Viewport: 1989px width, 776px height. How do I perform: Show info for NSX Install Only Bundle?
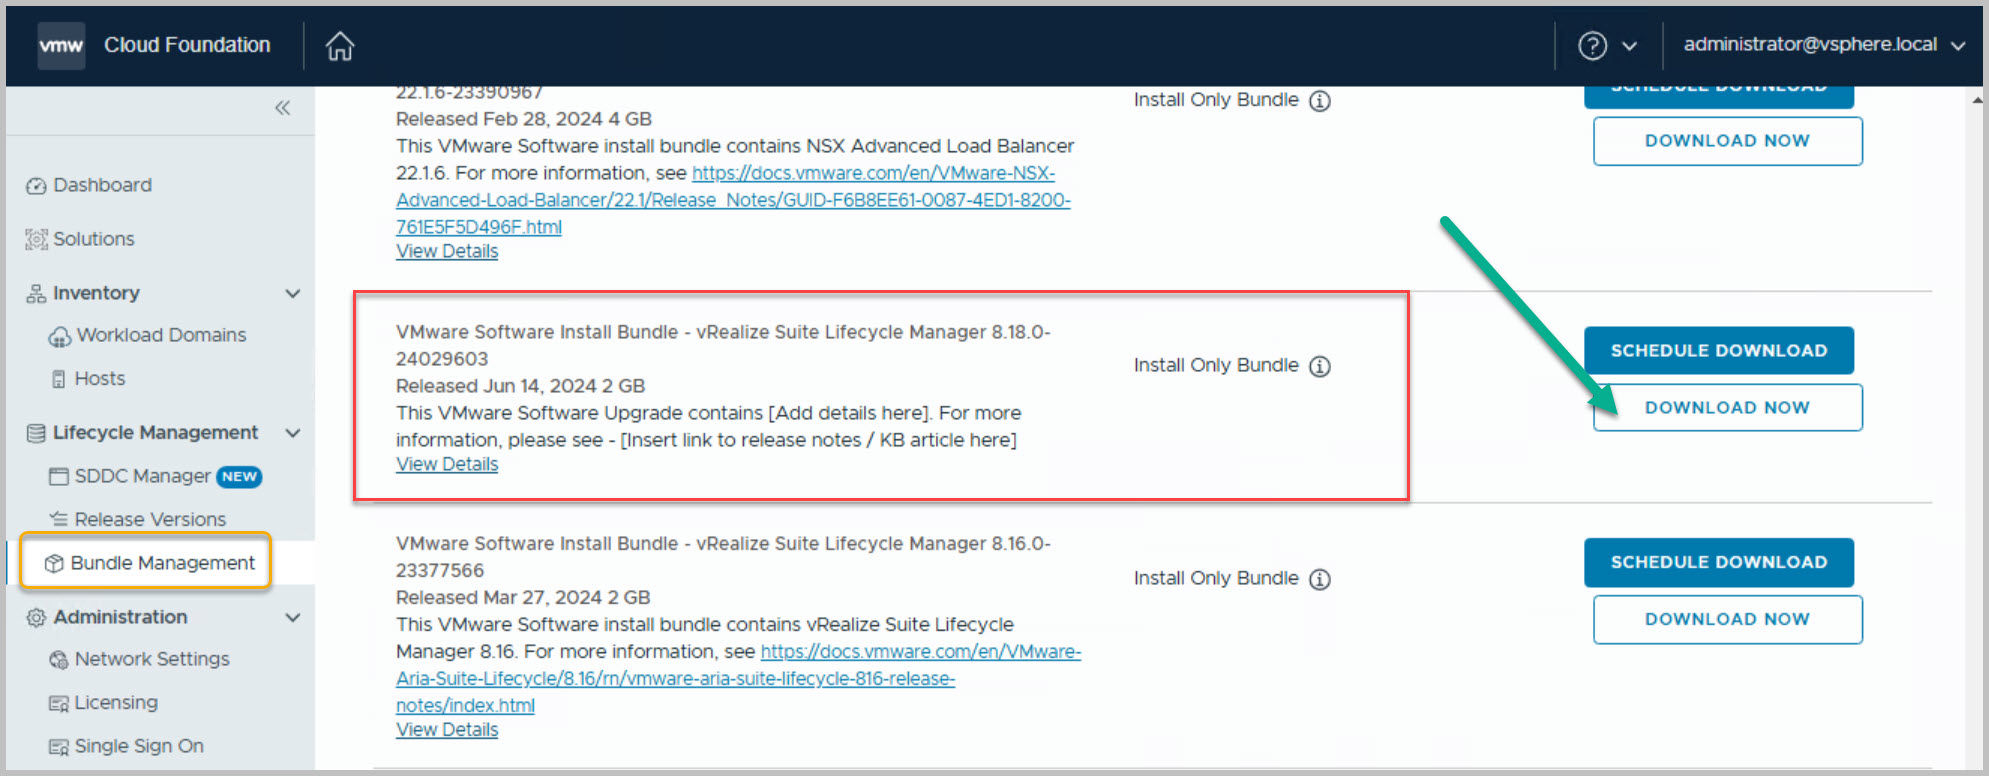[1320, 101]
